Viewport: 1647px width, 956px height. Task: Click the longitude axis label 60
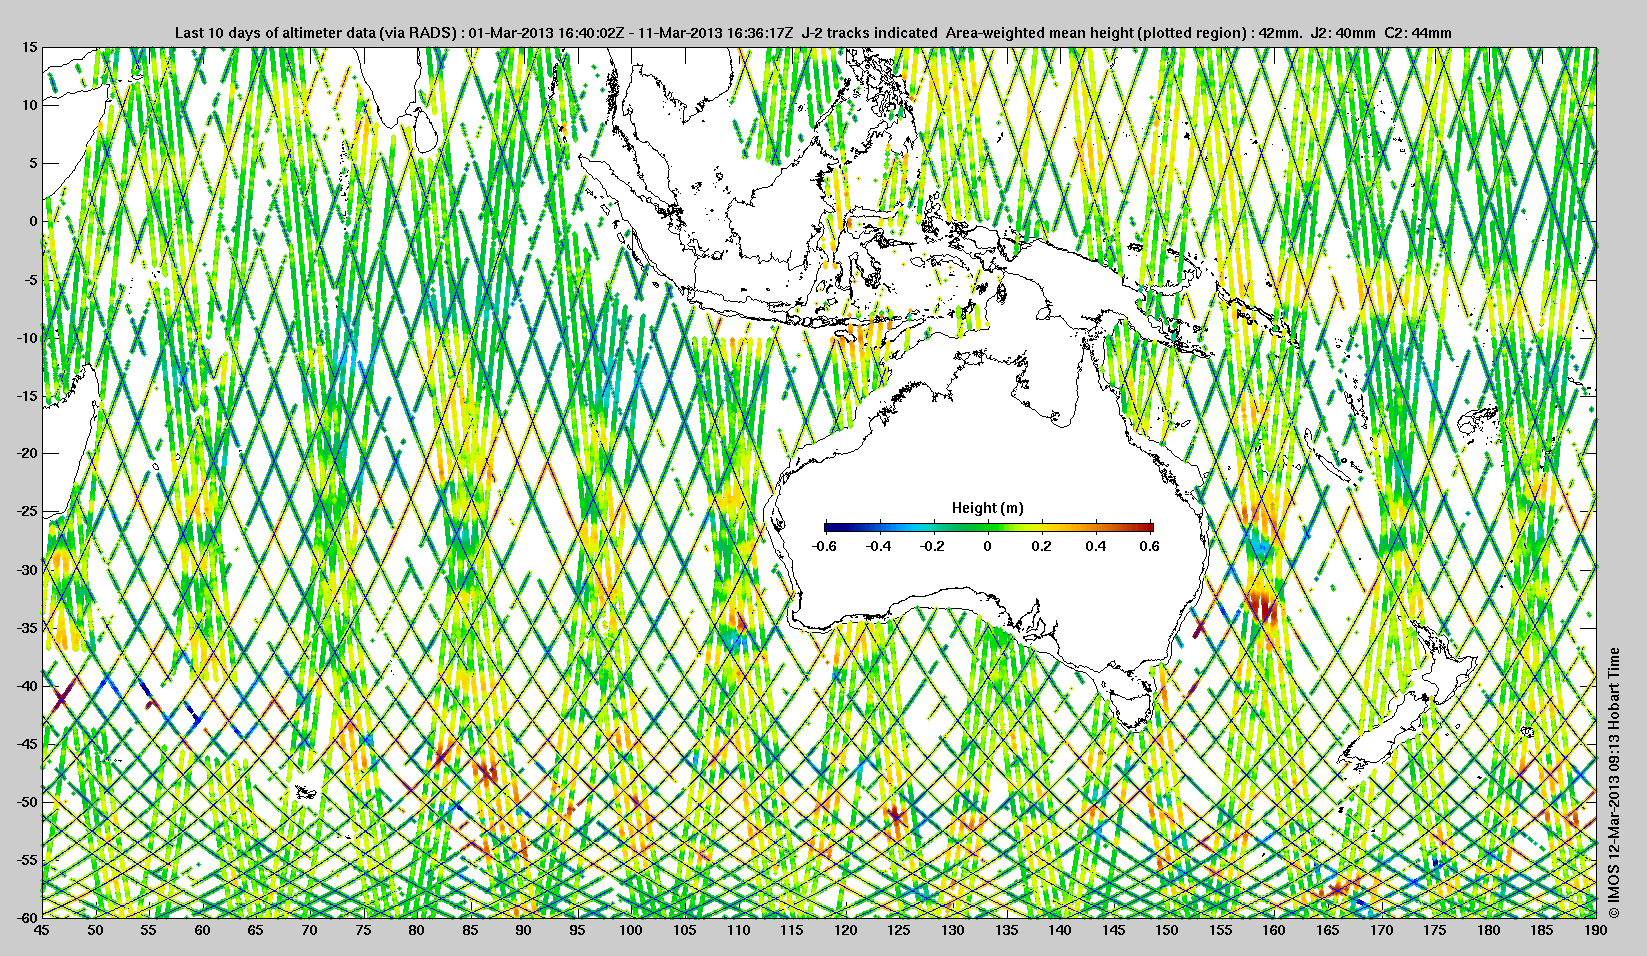[x=202, y=930]
